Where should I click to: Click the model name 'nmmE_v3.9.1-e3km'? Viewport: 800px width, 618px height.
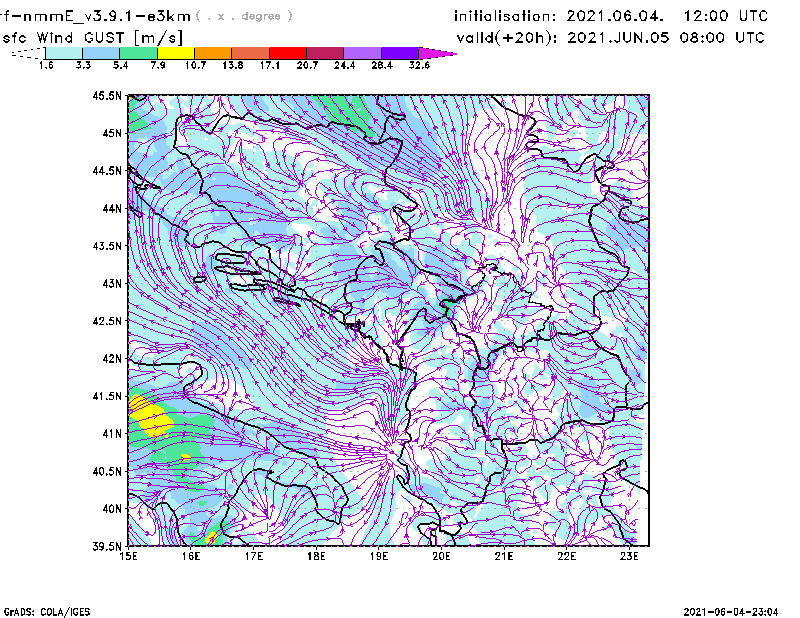click(x=107, y=16)
